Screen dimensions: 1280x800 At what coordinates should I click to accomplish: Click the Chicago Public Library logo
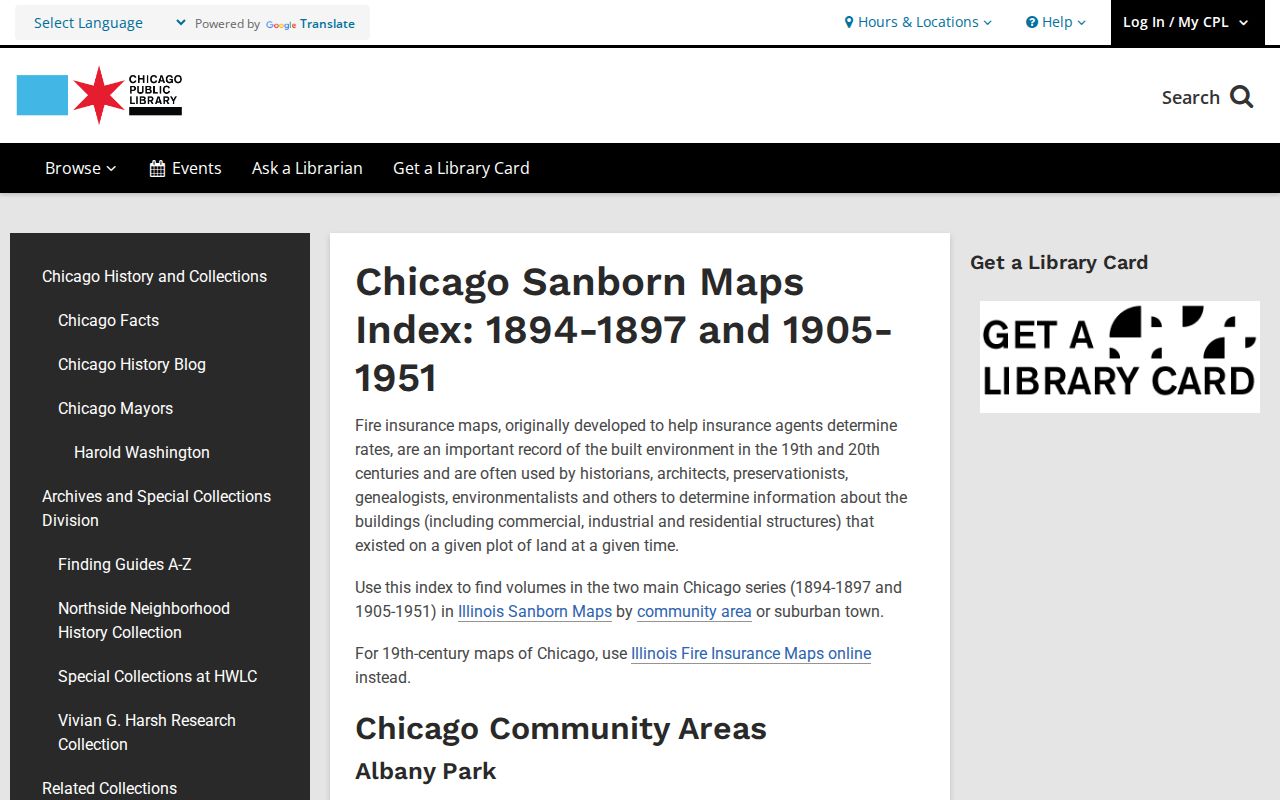click(x=99, y=95)
